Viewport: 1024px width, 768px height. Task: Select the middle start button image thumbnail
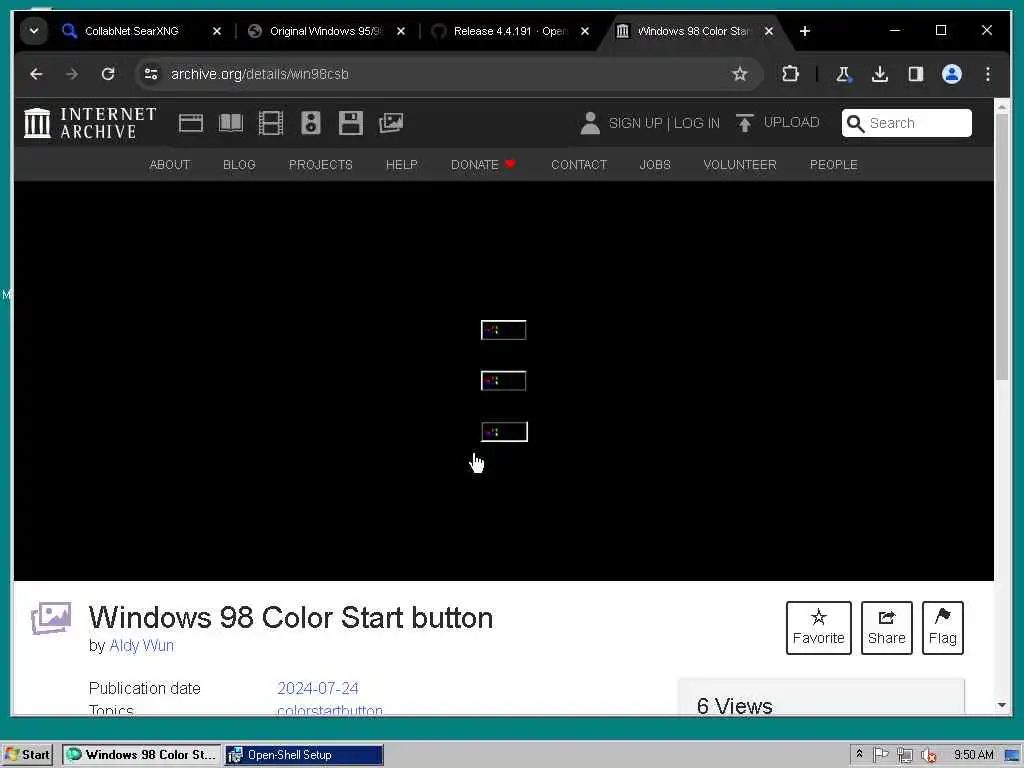pos(504,381)
